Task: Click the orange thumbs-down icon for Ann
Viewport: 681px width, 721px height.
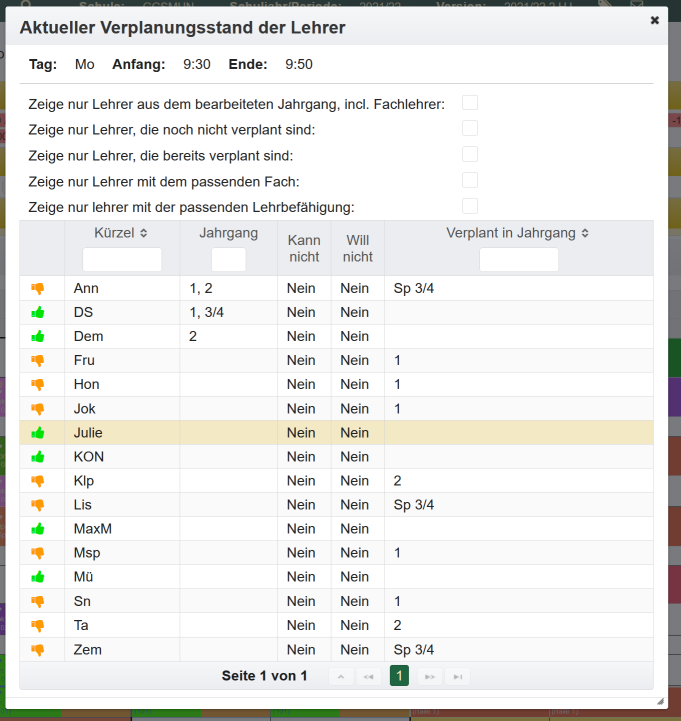Action: pos(38,289)
